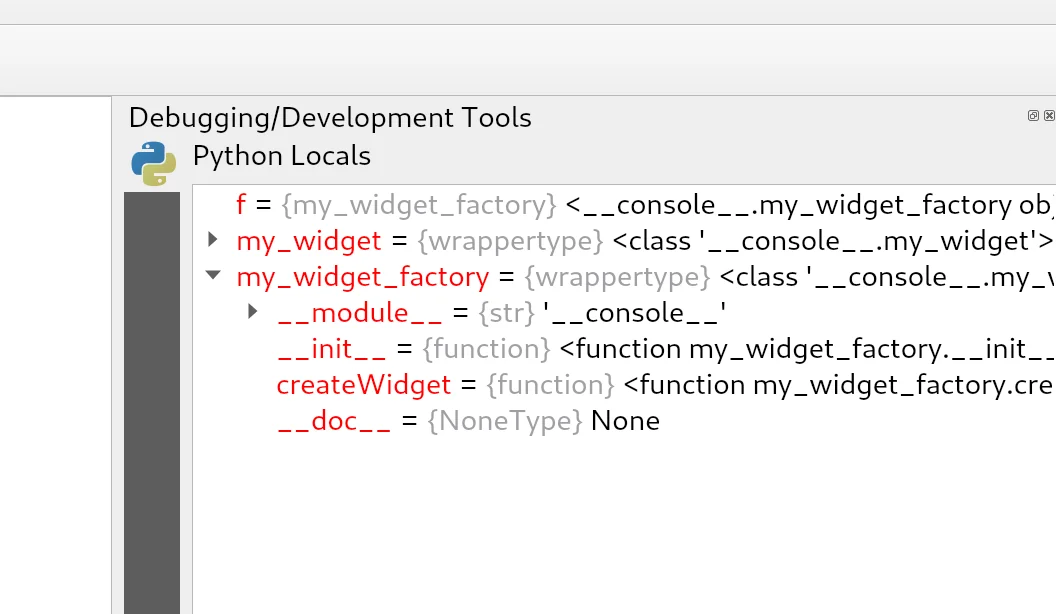
Task: Click the Python Locals heading
Action: (x=281, y=156)
